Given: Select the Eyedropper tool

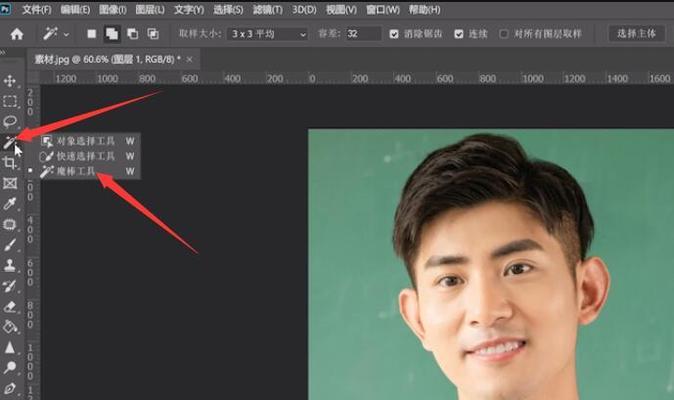Looking at the screenshot, I should click(x=10, y=204).
